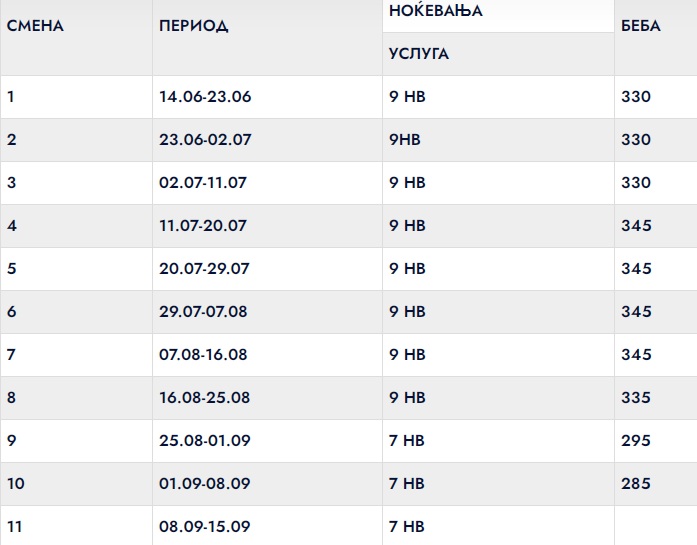
Task: Click the БЕБА column header
Action: click(x=640, y=26)
